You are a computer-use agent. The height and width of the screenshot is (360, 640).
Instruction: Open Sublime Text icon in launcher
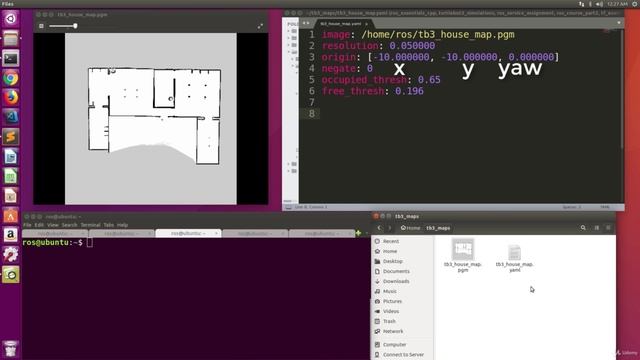11,137
